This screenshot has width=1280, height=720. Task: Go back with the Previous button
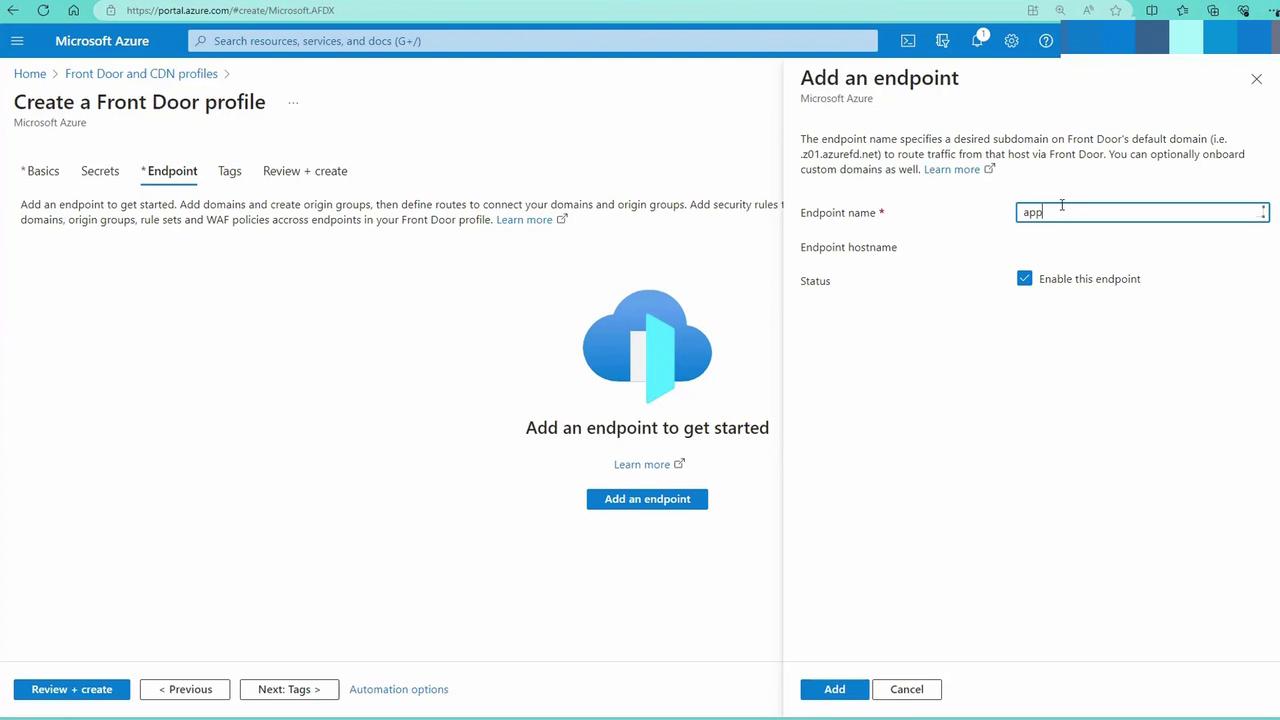[x=185, y=689]
